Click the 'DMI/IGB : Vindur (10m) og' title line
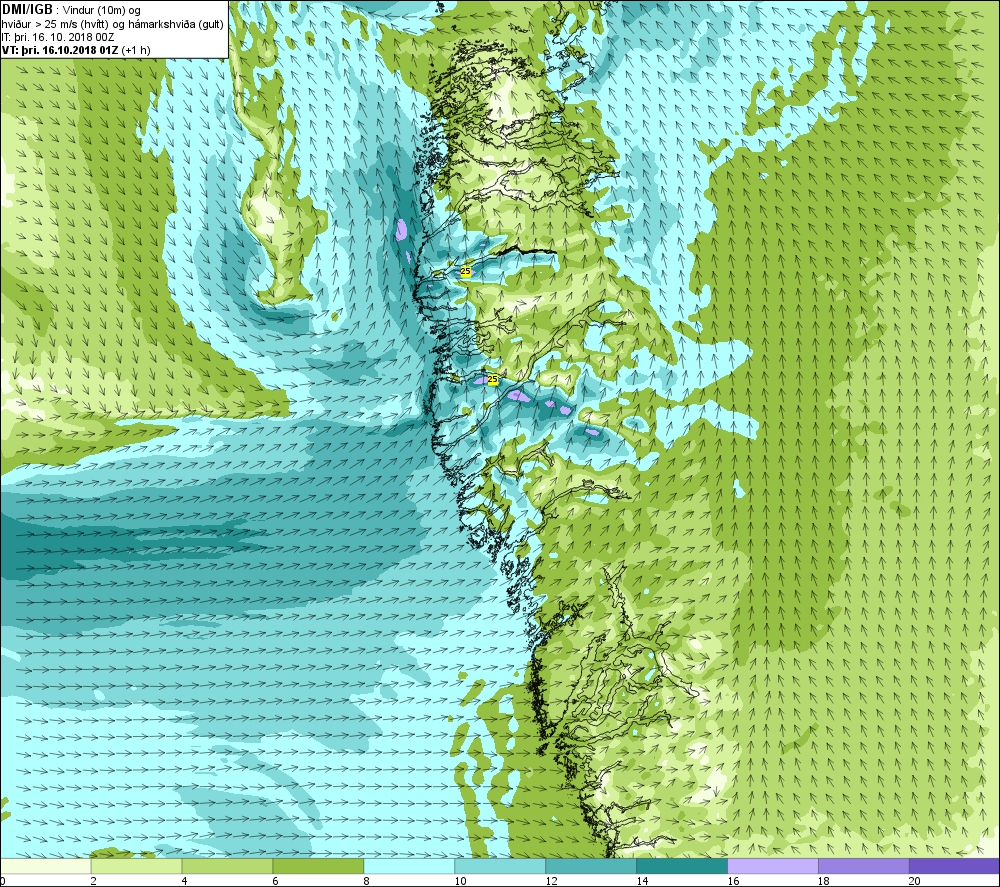This screenshot has width=1000, height=887. [71, 10]
